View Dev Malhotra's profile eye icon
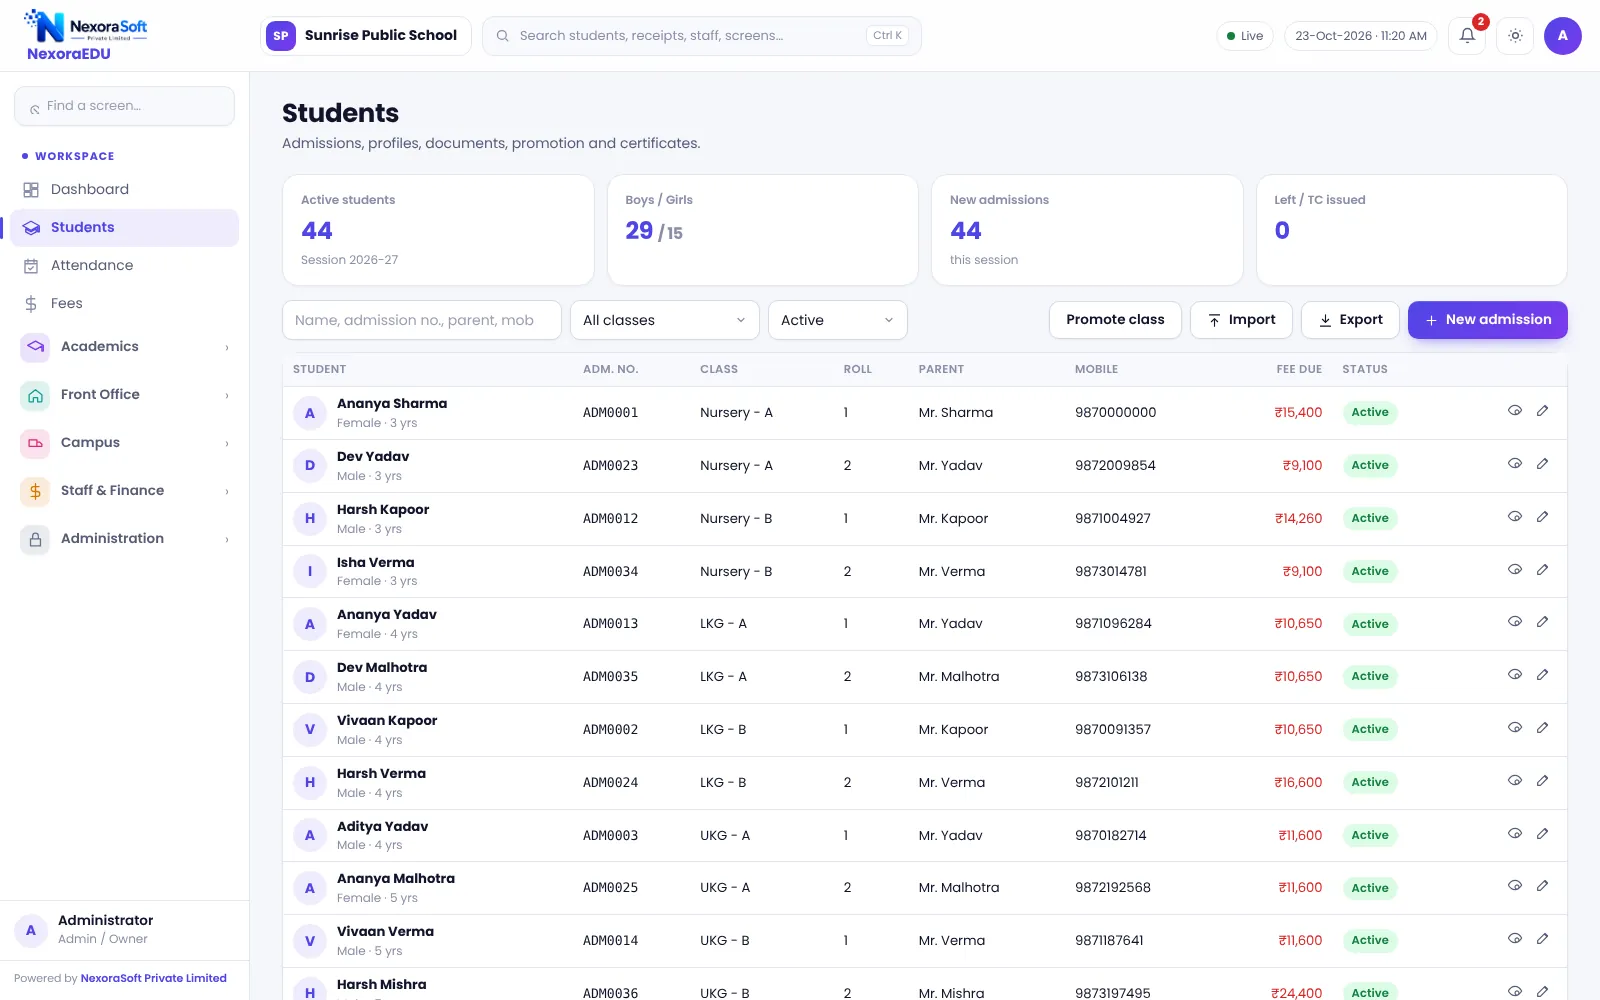 pyautogui.click(x=1515, y=675)
